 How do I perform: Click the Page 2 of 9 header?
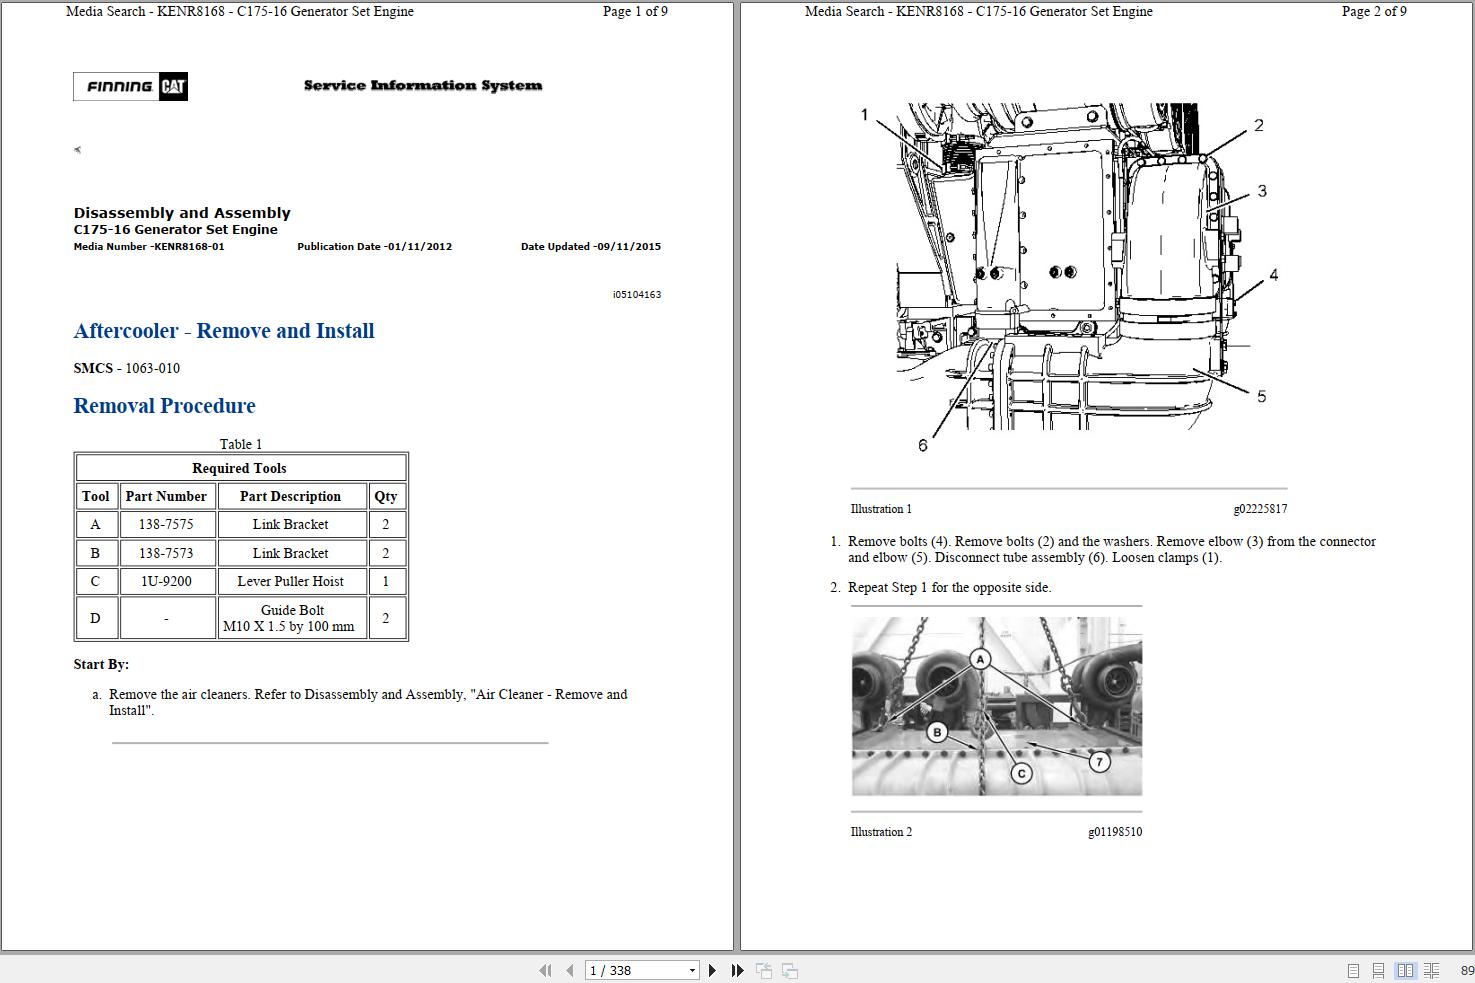pos(1374,12)
